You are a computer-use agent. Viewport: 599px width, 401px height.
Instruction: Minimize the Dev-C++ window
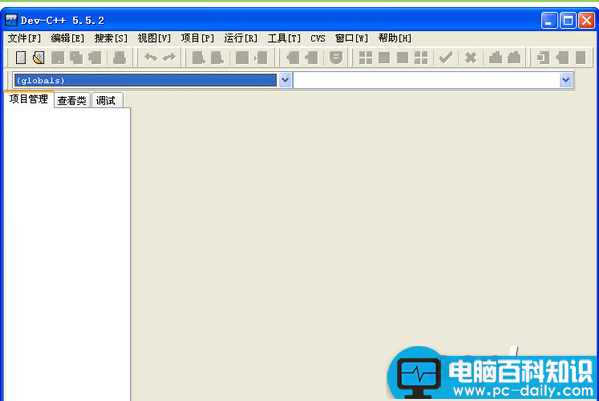549,20
